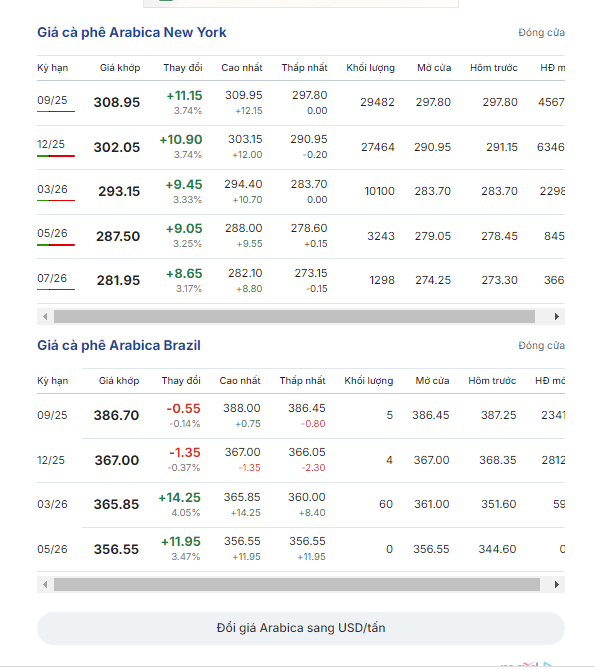This screenshot has width=595, height=669.
Task: Click left scroll arrow of New York table
Action: (x=45, y=317)
